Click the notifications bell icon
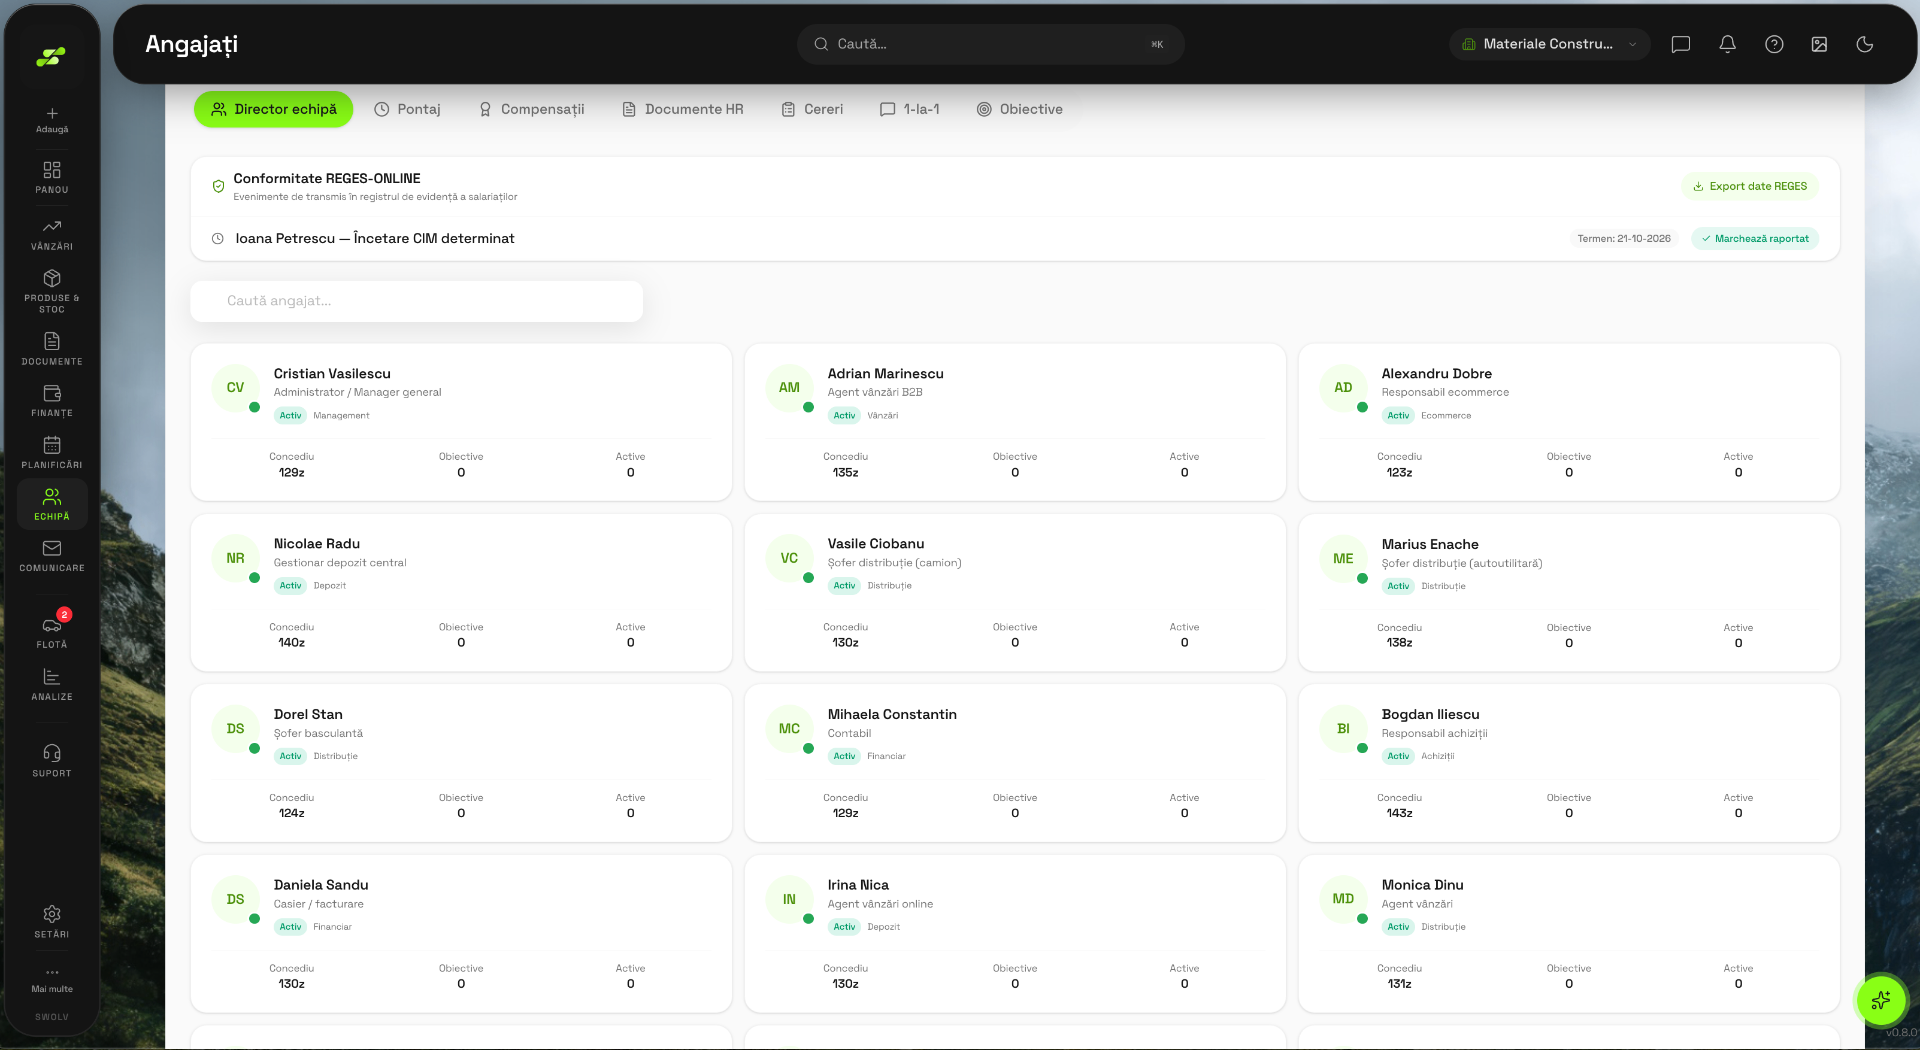This screenshot has width=1920, height=1050. pyautogui.click(x=1727, y=44)
